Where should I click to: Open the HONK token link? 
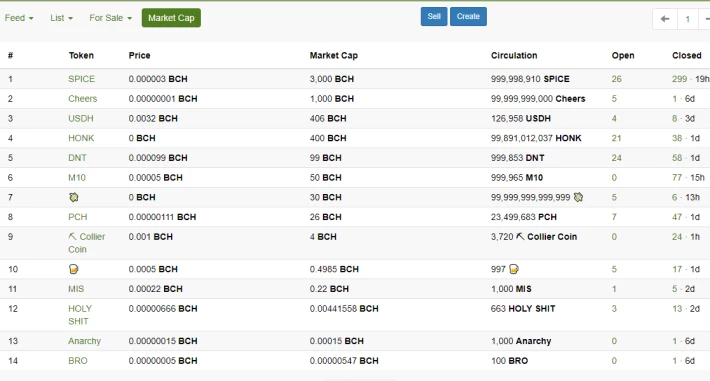point(81,138)
